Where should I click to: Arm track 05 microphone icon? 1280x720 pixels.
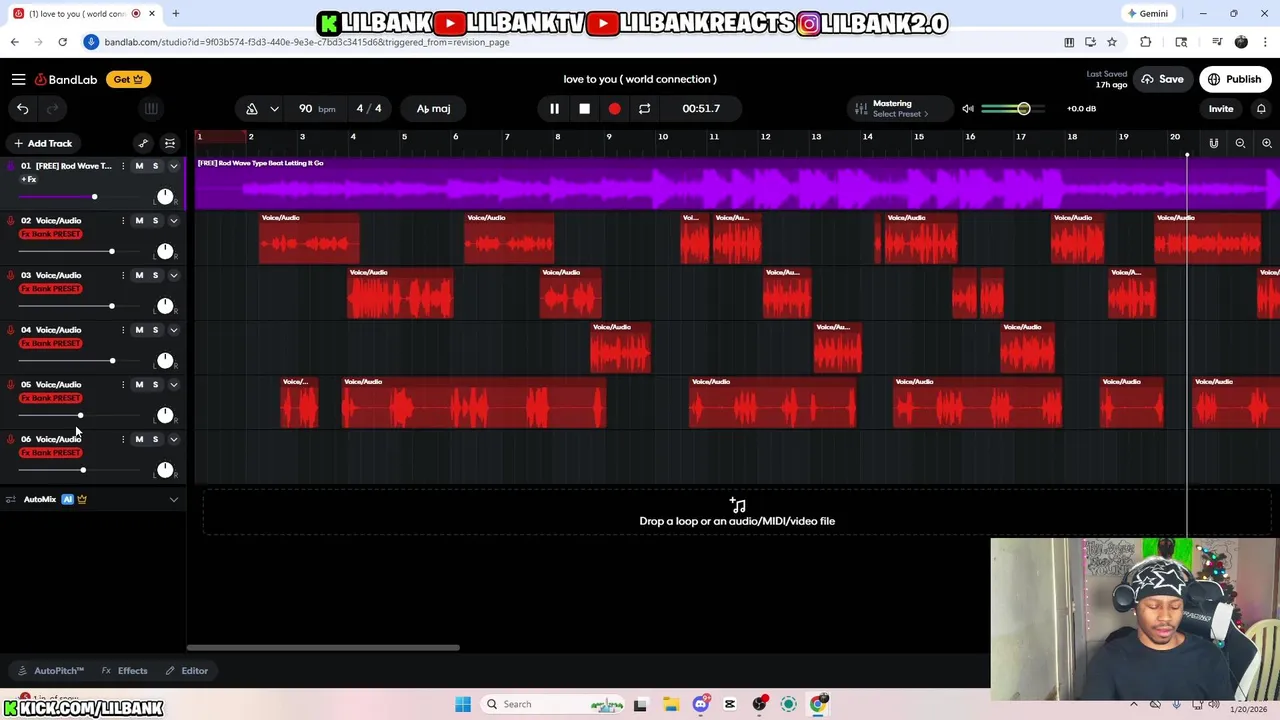click(x=11, y=384)
